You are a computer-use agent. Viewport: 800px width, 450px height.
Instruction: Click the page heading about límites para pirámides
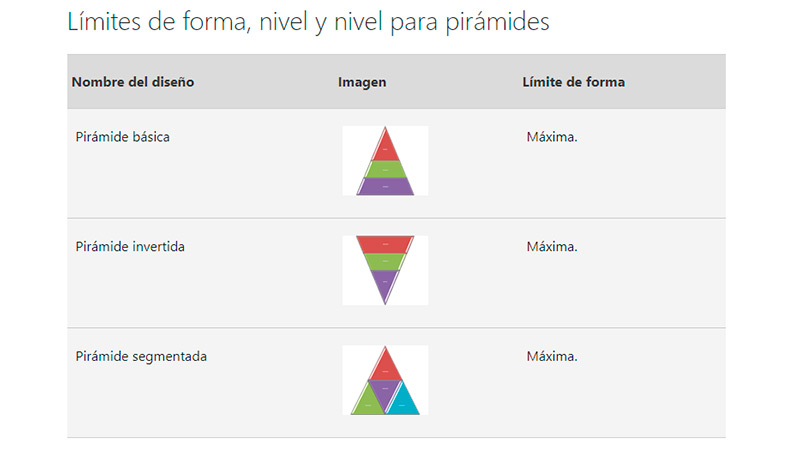click(x=308, y=21)
